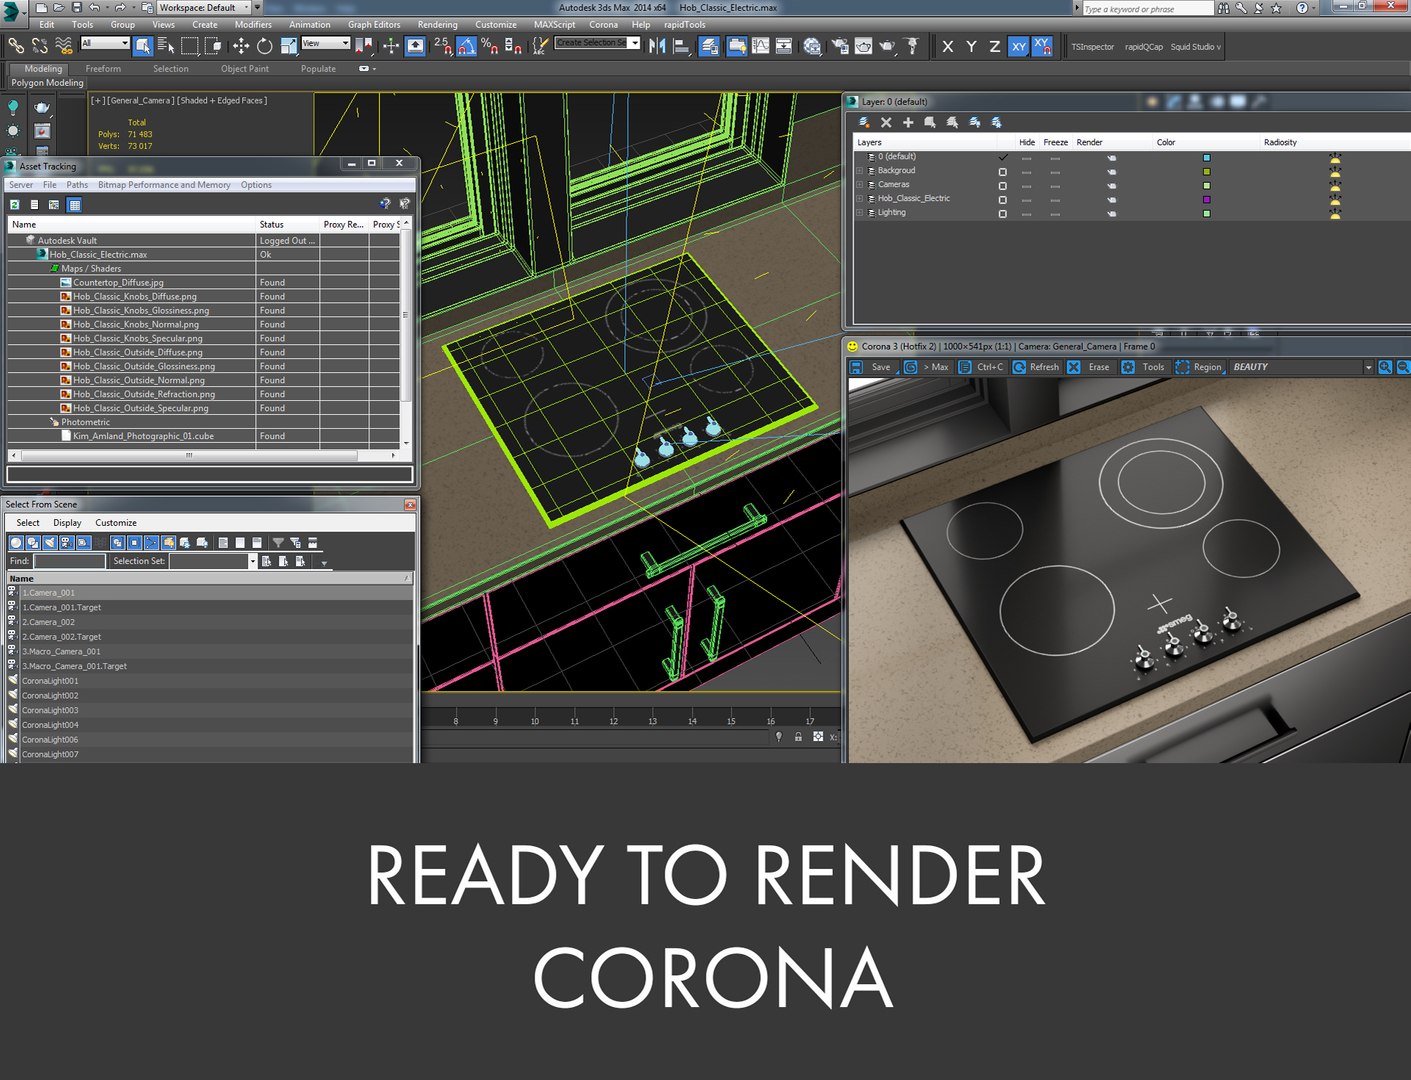This screenshot has height=1080, width=1411.
Task: Click the Mirror tool in main toolbar
Action: point(657,46)
